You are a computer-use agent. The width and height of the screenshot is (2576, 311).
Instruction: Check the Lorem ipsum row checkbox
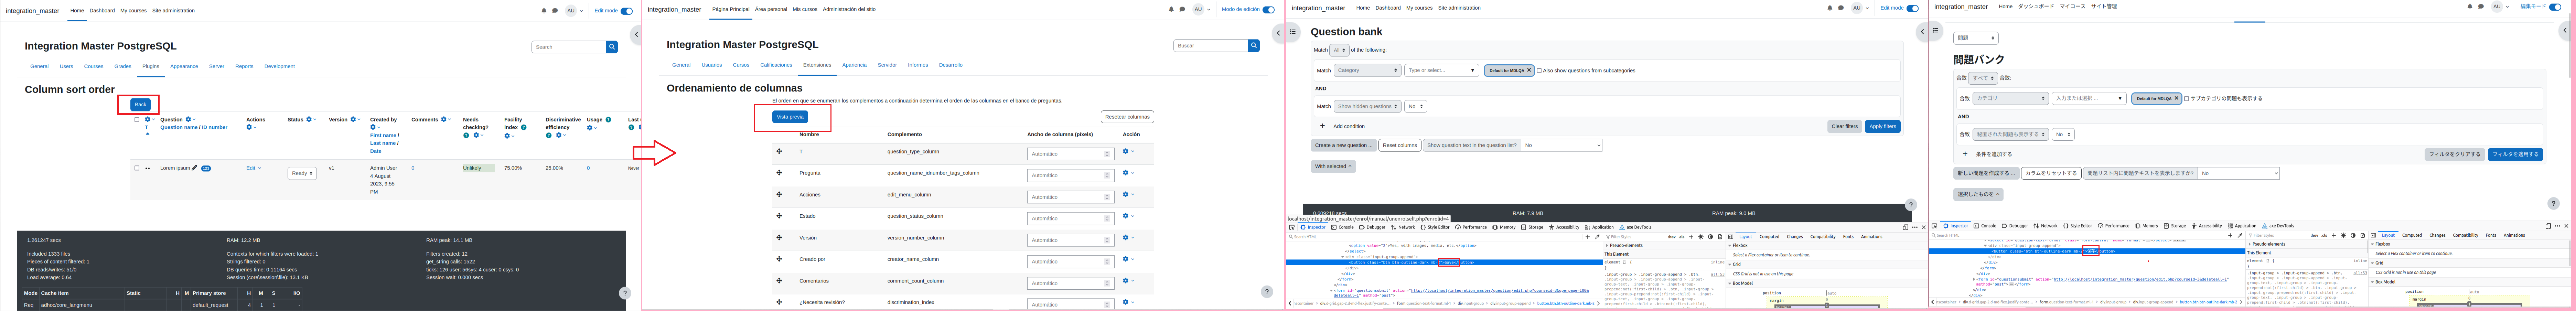click(137, 168)
